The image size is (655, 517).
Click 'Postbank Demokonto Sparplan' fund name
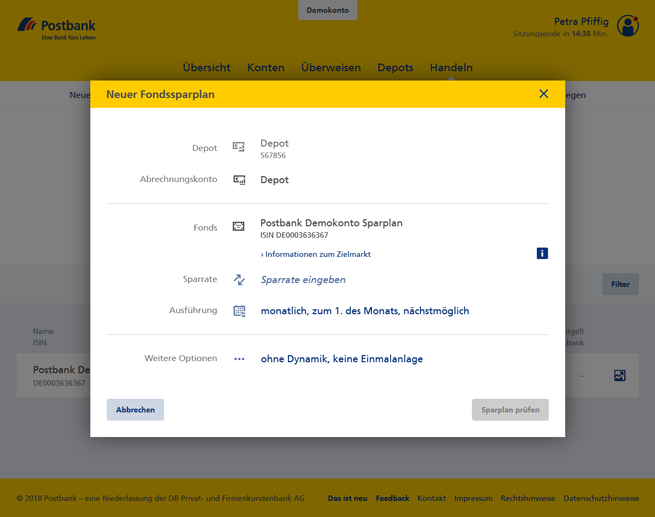(x=331, y=223)
